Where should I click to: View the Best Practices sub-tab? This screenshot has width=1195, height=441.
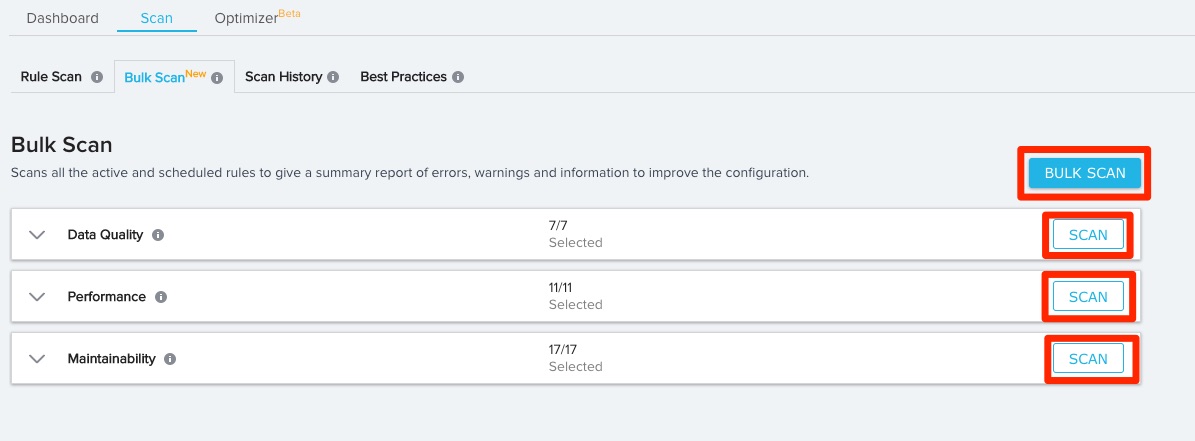(x=403, y=77)
